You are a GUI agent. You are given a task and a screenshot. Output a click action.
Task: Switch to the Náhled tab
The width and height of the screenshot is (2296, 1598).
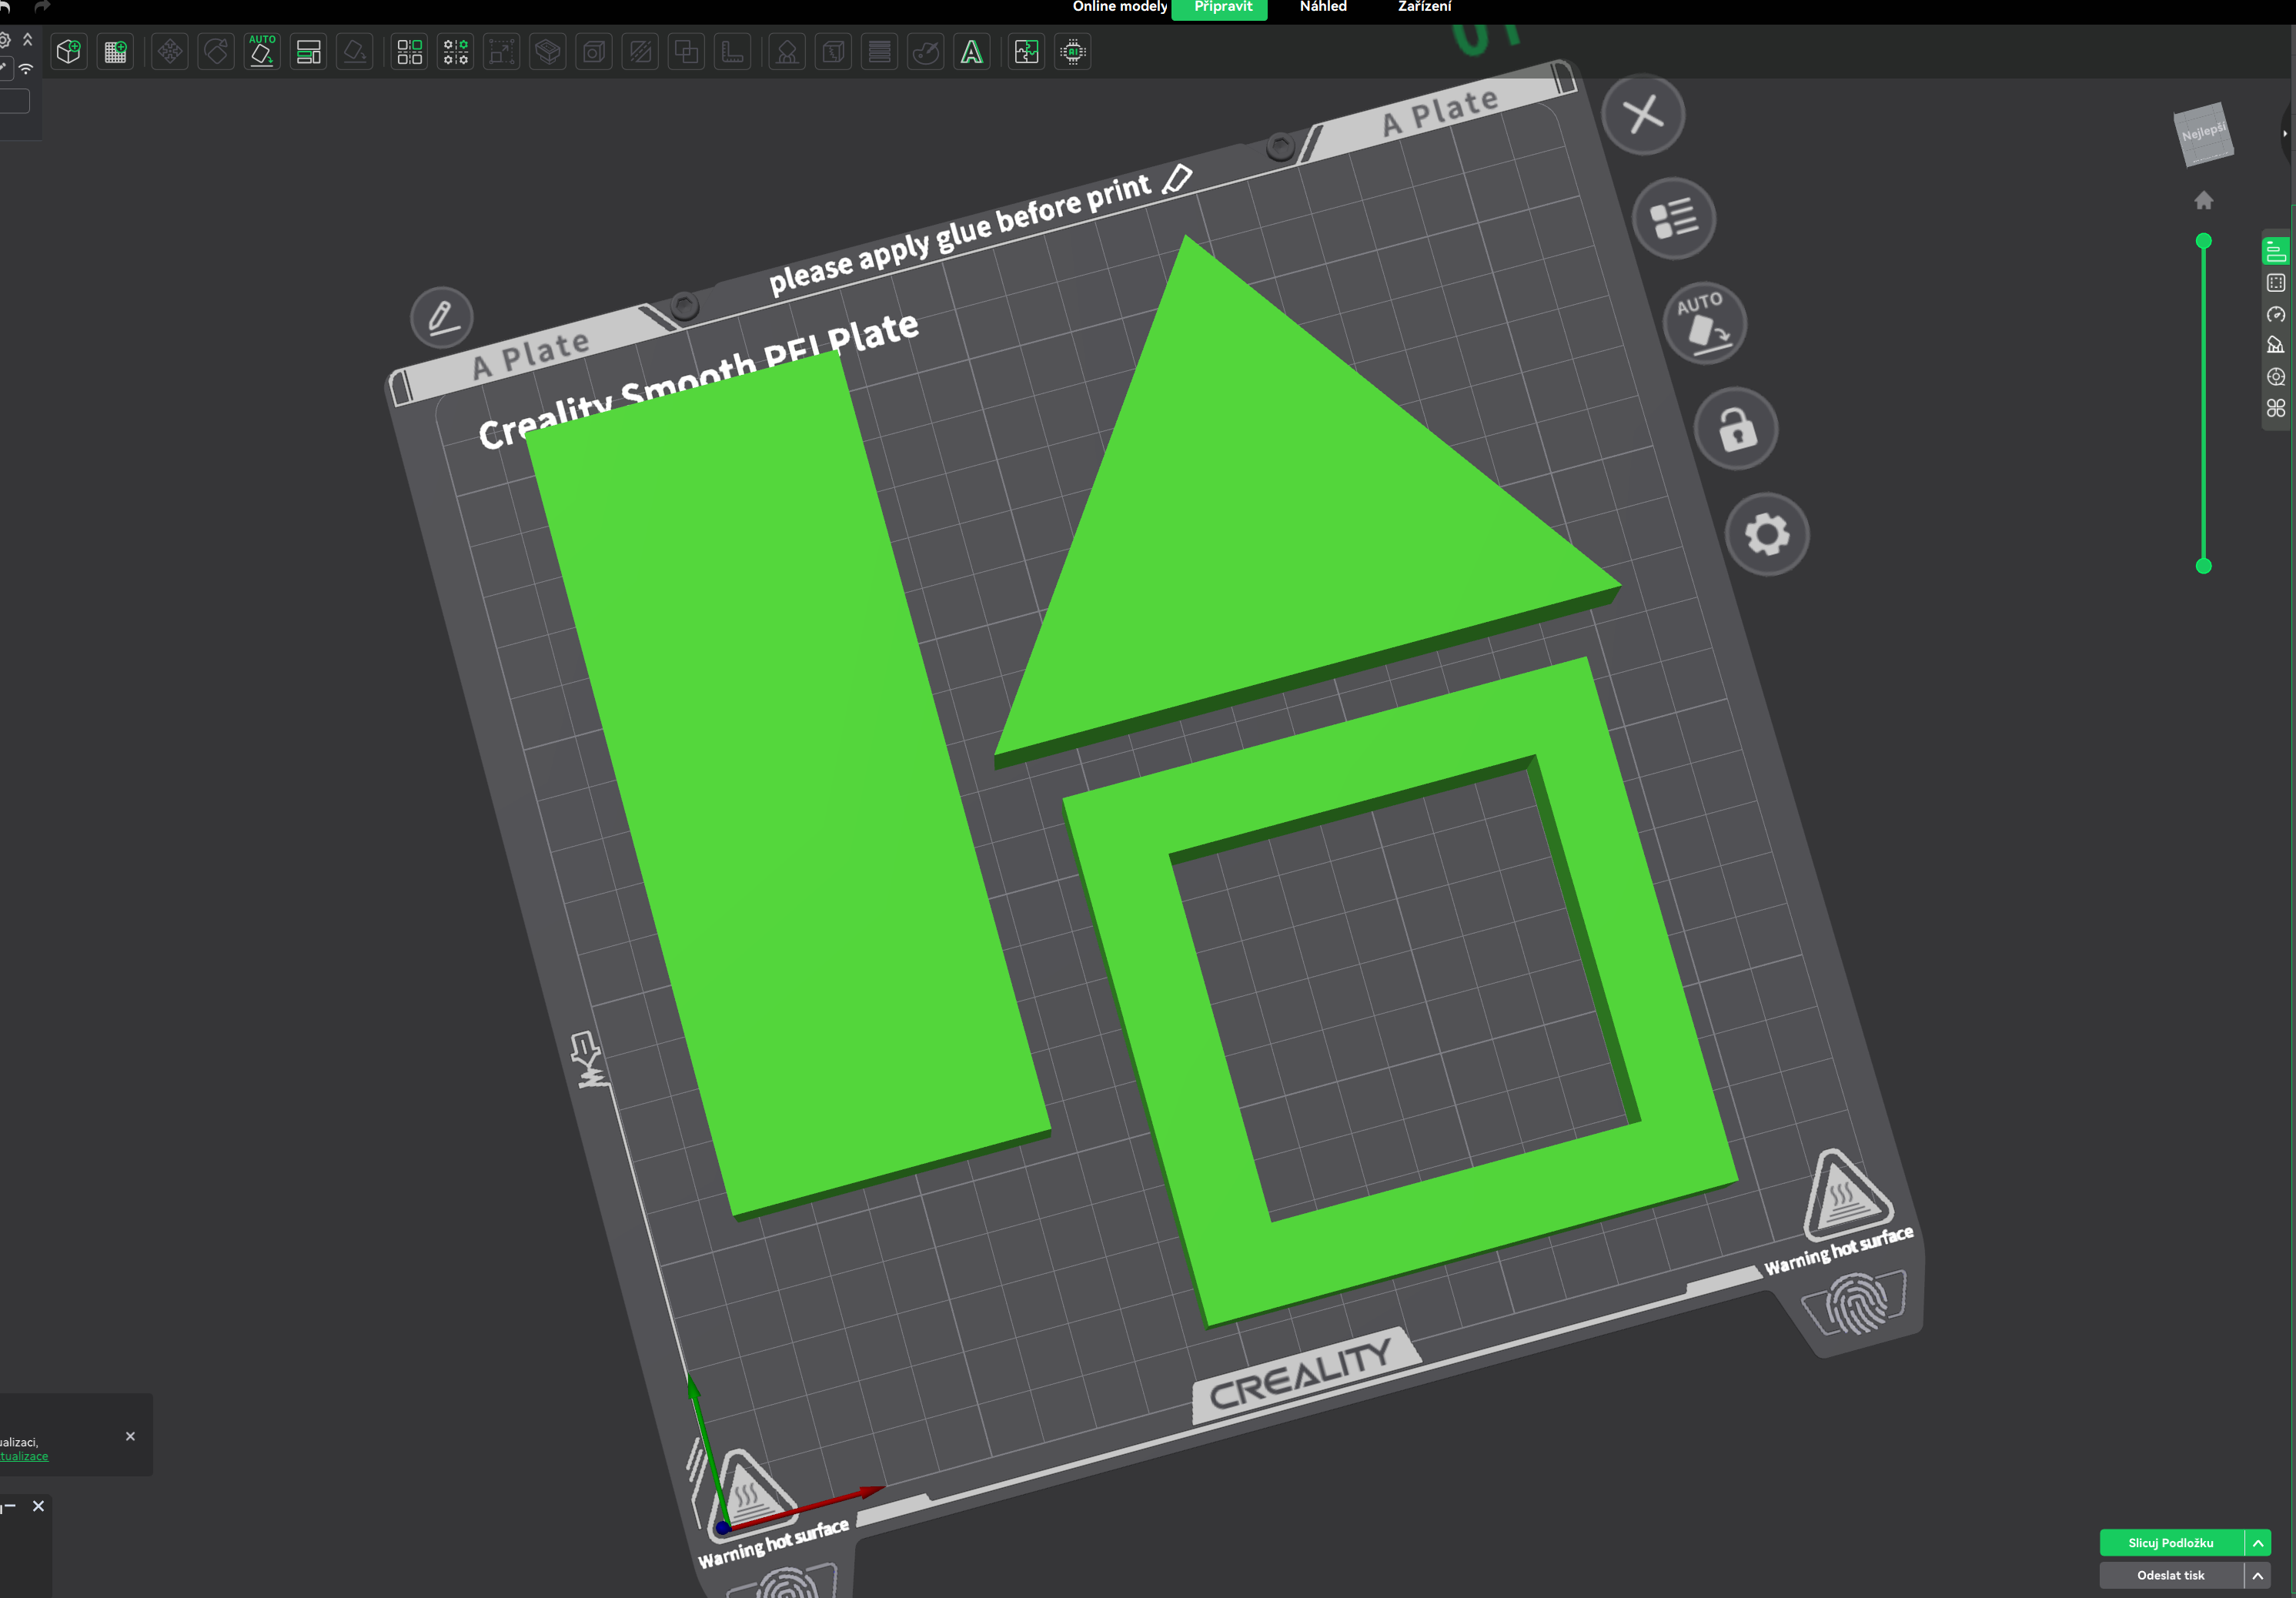coord(1322,7)
